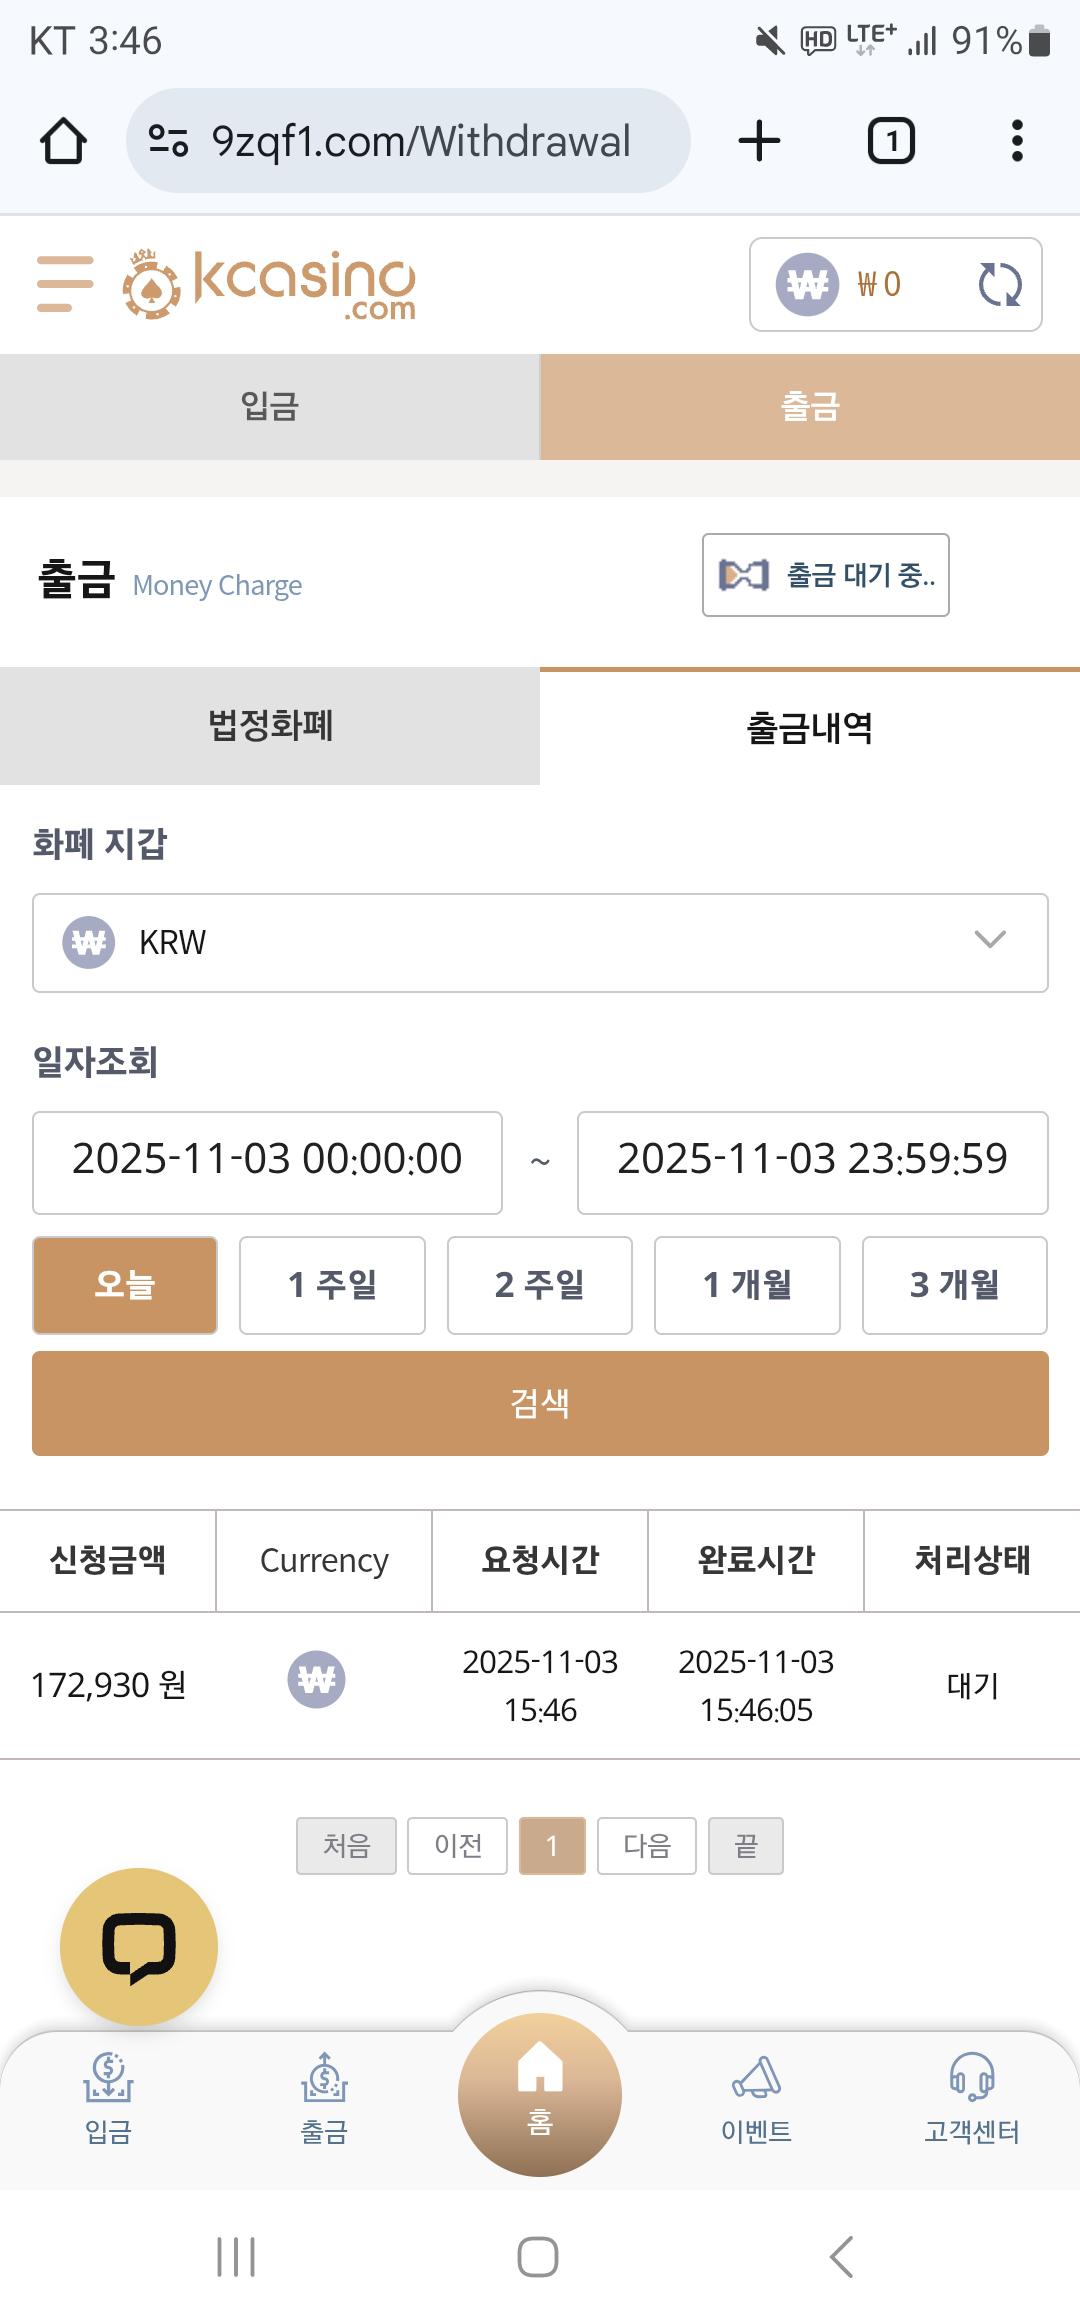Open browser three-dot menu
This screenshot has height=2316, width=1080.
click(1017, 141)
